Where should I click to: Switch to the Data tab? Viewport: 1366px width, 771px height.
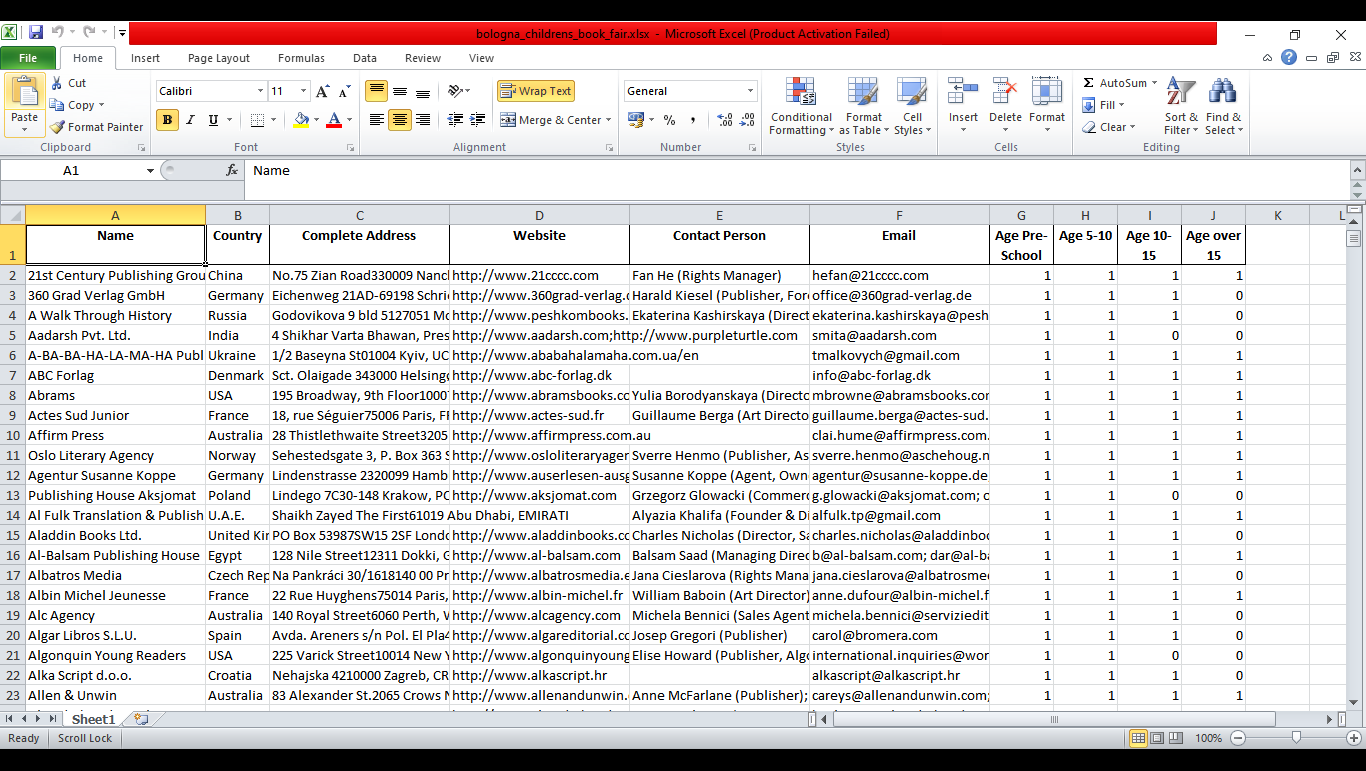click(x=365, y=58)
